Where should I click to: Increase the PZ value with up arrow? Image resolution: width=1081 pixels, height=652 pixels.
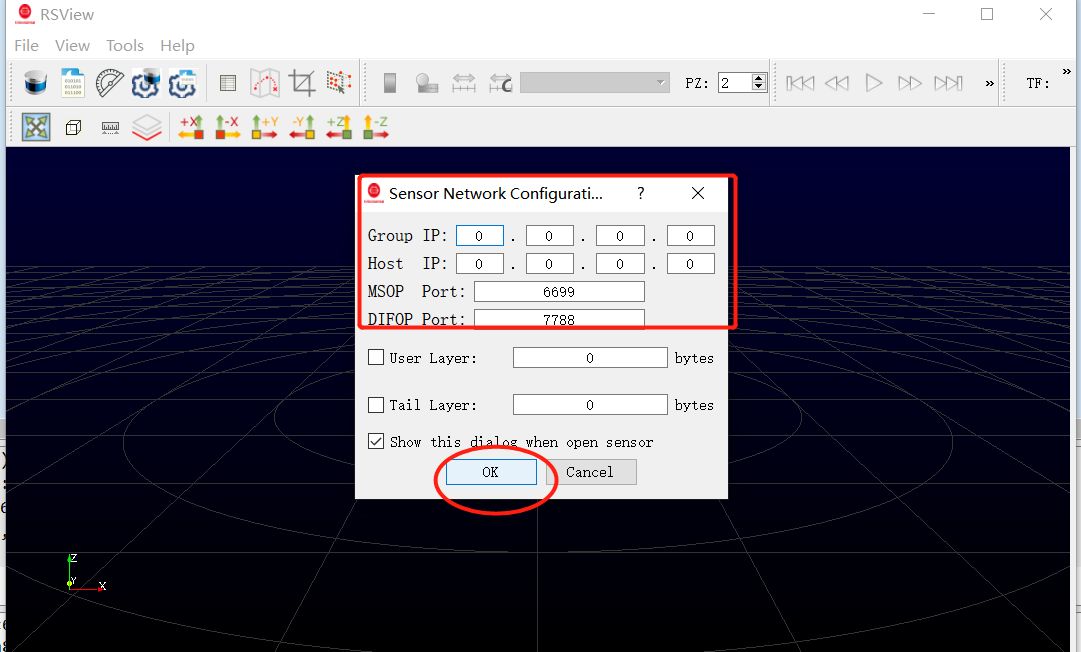point(758,78)
